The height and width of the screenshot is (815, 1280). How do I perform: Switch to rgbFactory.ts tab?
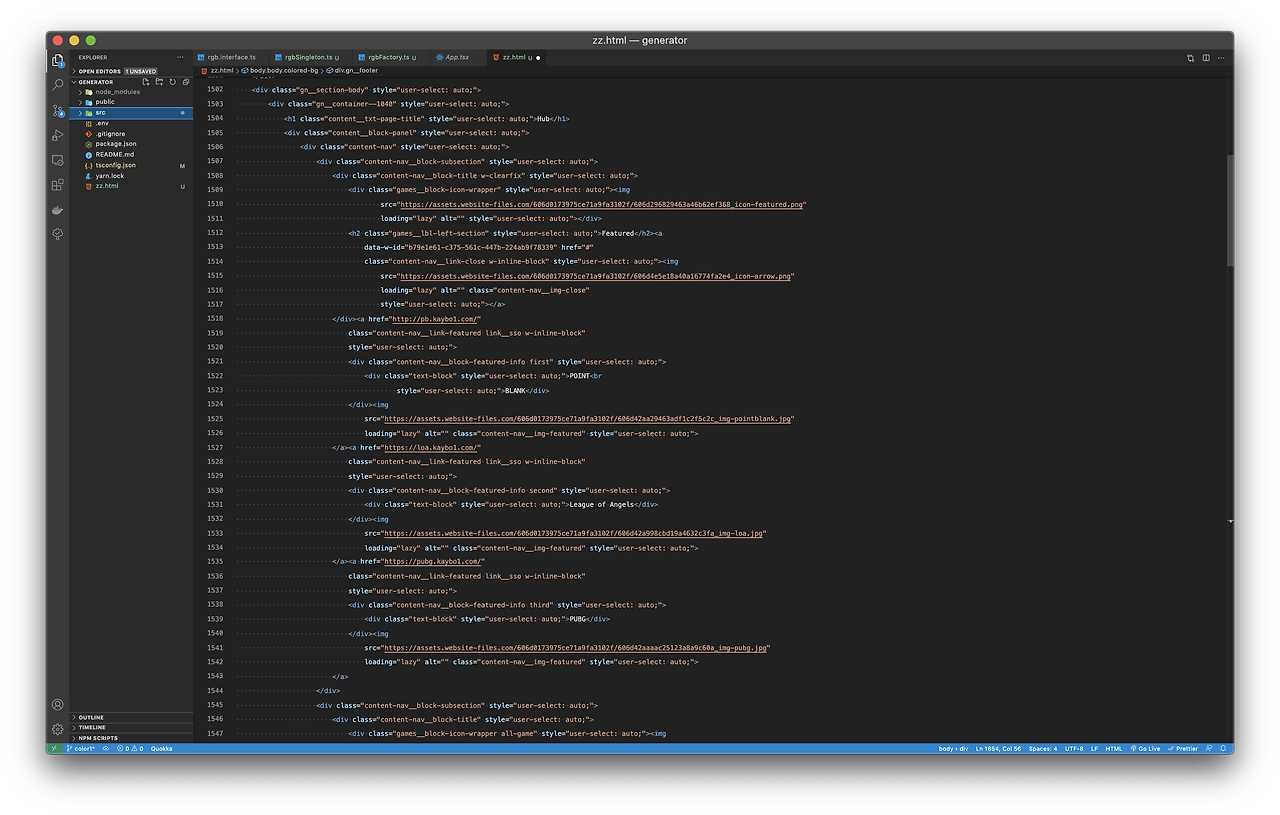point(391,58)
